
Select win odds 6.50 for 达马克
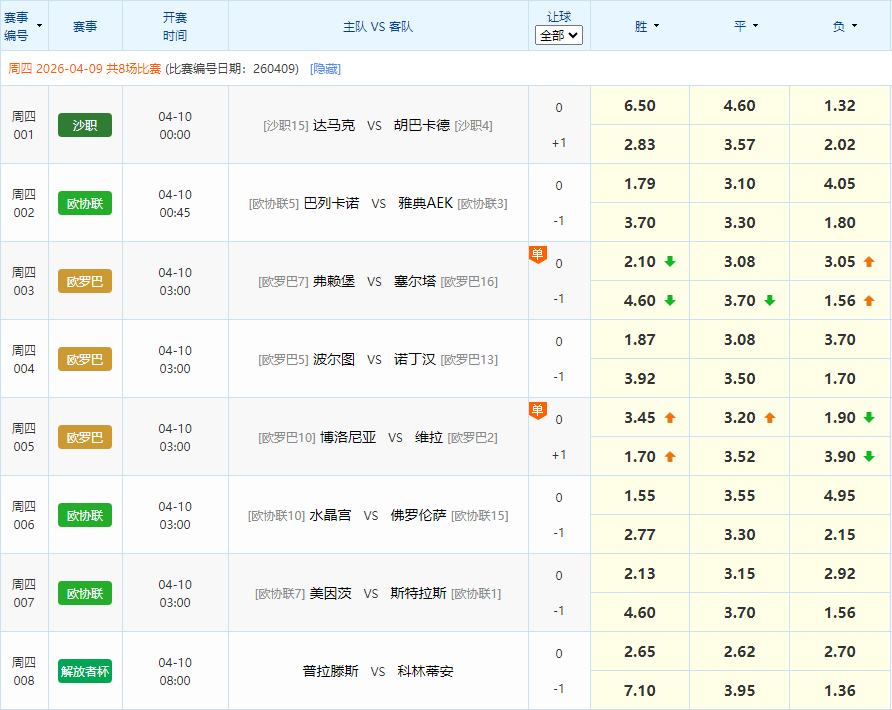tap(640, 106)
